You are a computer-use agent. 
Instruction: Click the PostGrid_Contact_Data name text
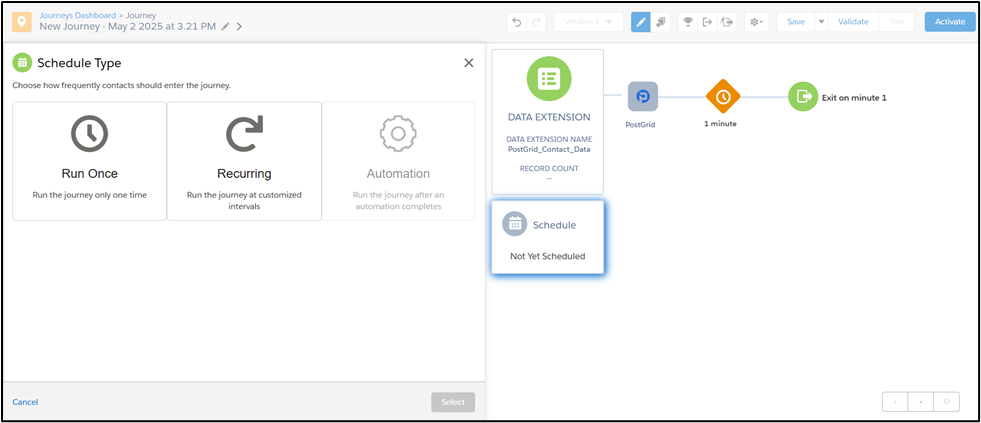549,149
